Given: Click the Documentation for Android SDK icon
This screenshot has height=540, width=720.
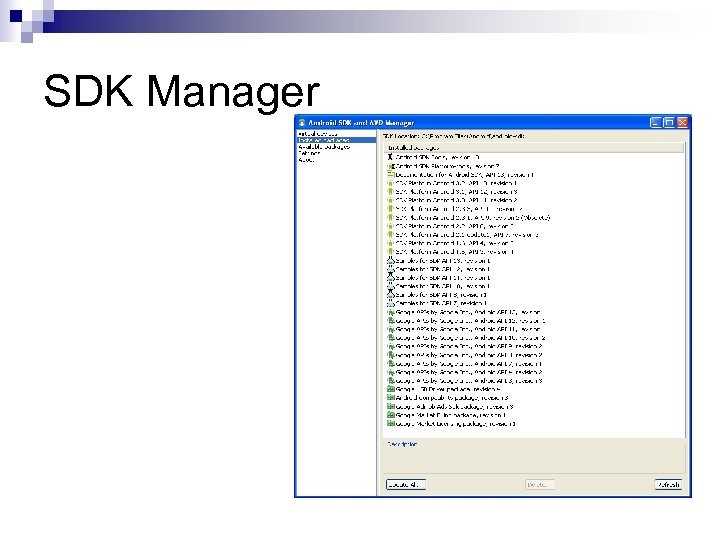Looking at the screenshot, I should click(390, 174).
